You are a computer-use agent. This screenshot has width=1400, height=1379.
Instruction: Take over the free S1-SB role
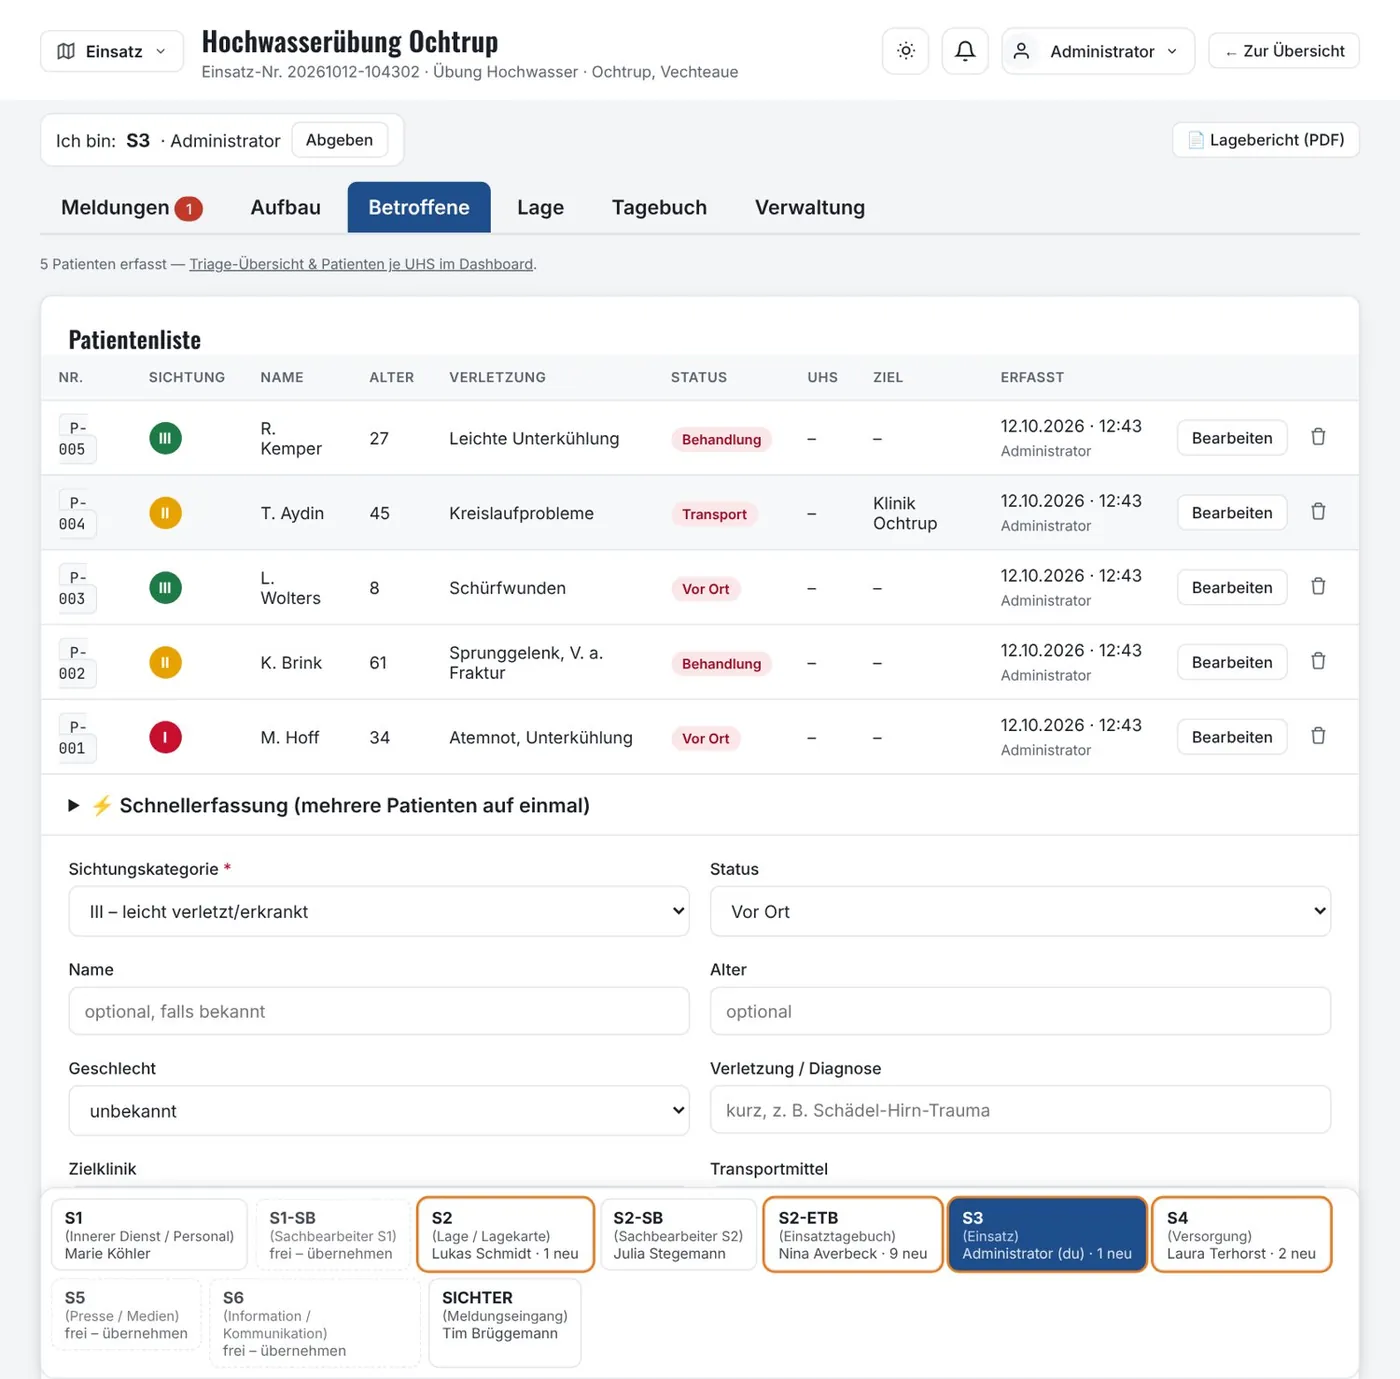[x=333, y=1235]
